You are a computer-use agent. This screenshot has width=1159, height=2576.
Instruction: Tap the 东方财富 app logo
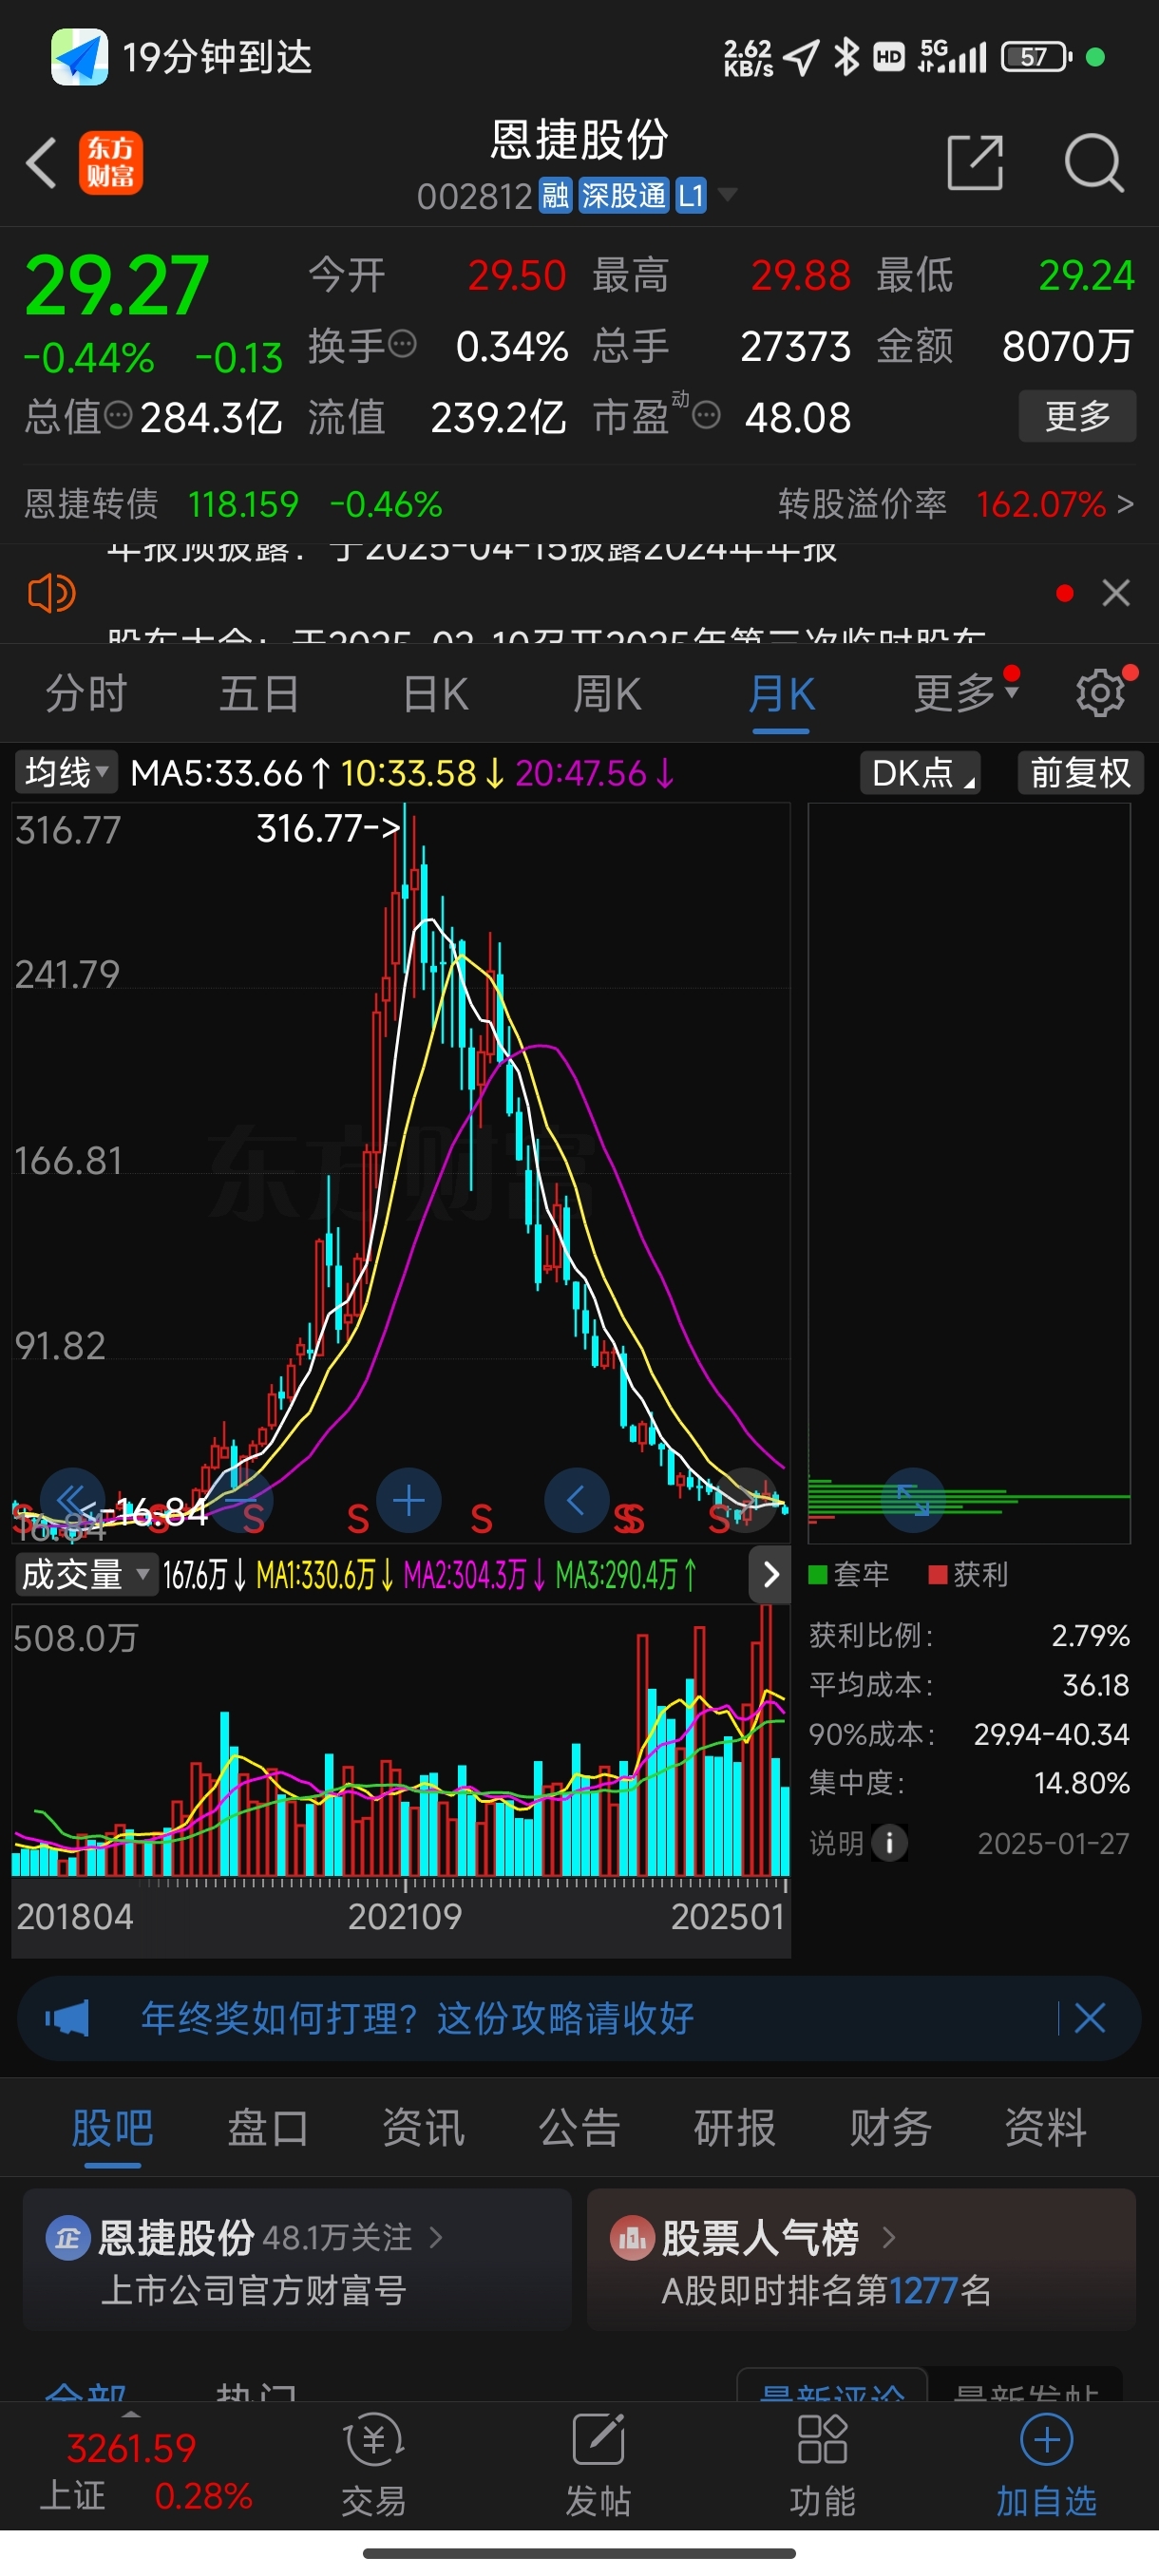pos(111,163)
